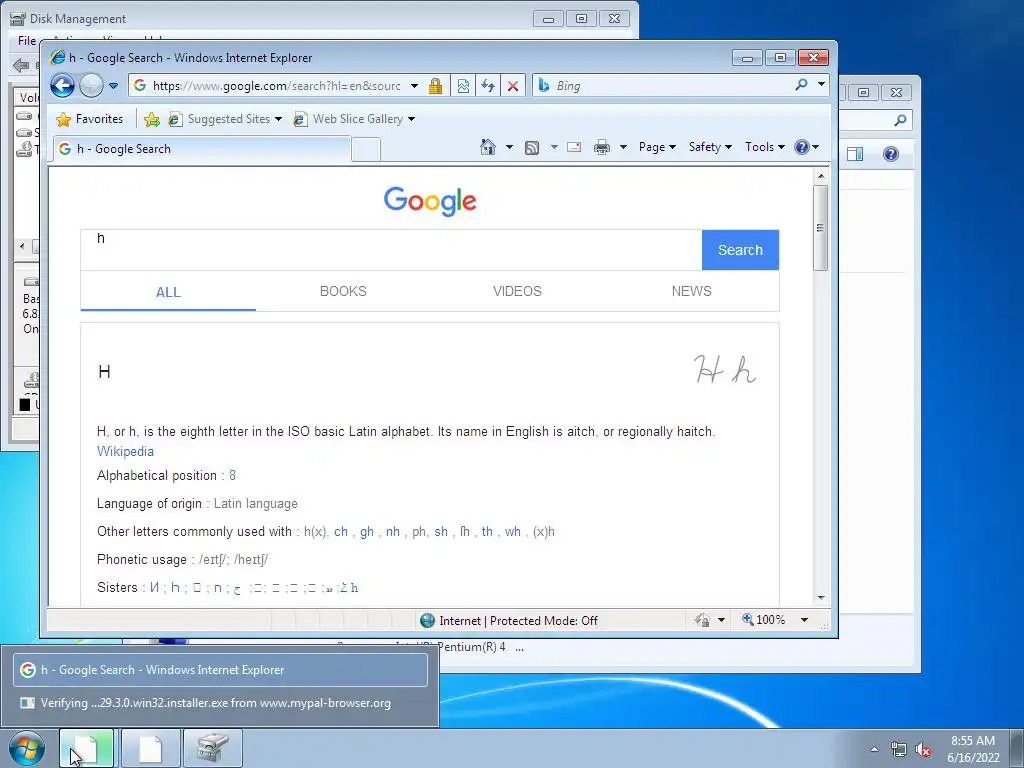The image size is (1024, 768).
Task: Click the page scrollbar up arrow
Action: pyautogui.click(x=821, y=176)
